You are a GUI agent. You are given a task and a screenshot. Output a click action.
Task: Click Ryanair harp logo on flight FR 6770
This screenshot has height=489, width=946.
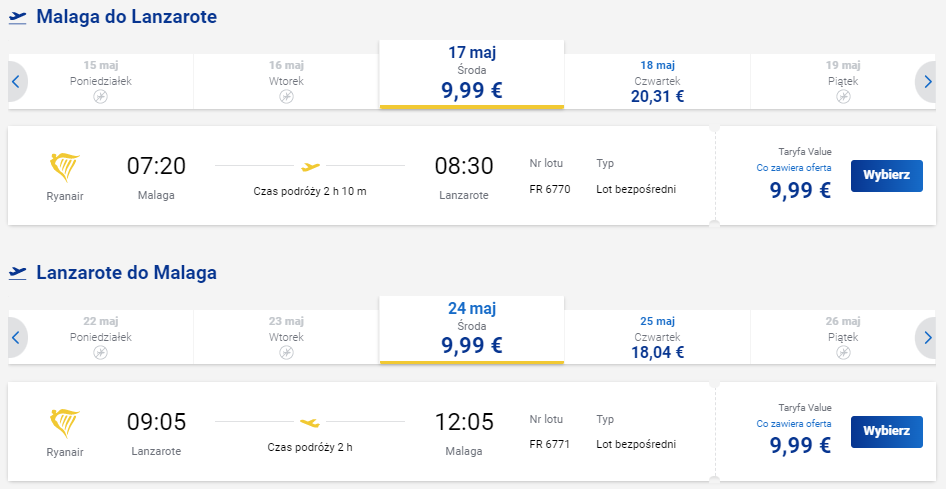(65, 168)
